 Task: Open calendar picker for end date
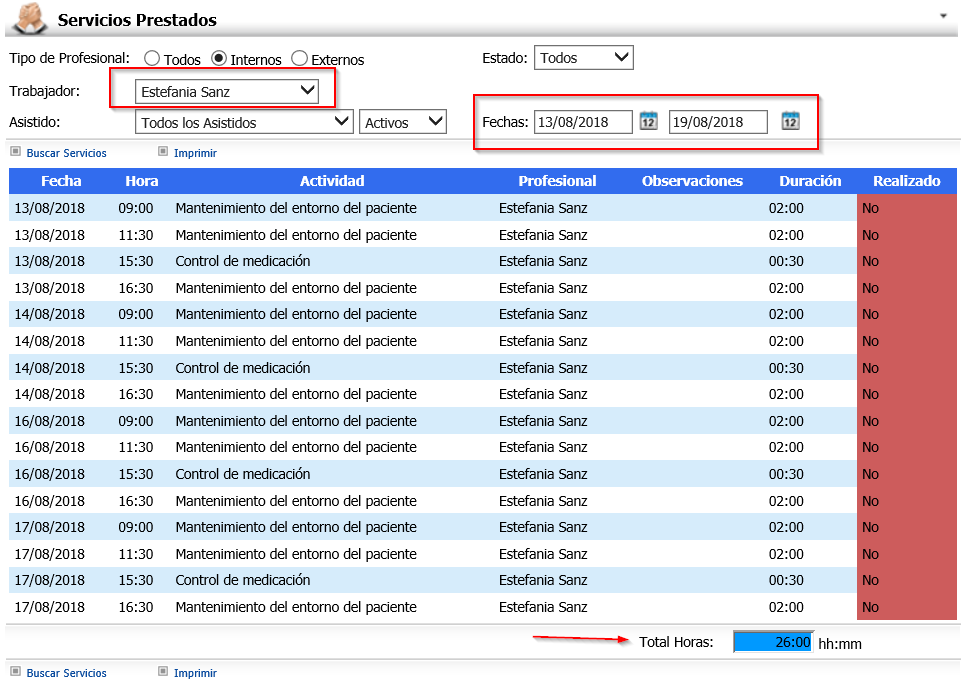(790, 121)
